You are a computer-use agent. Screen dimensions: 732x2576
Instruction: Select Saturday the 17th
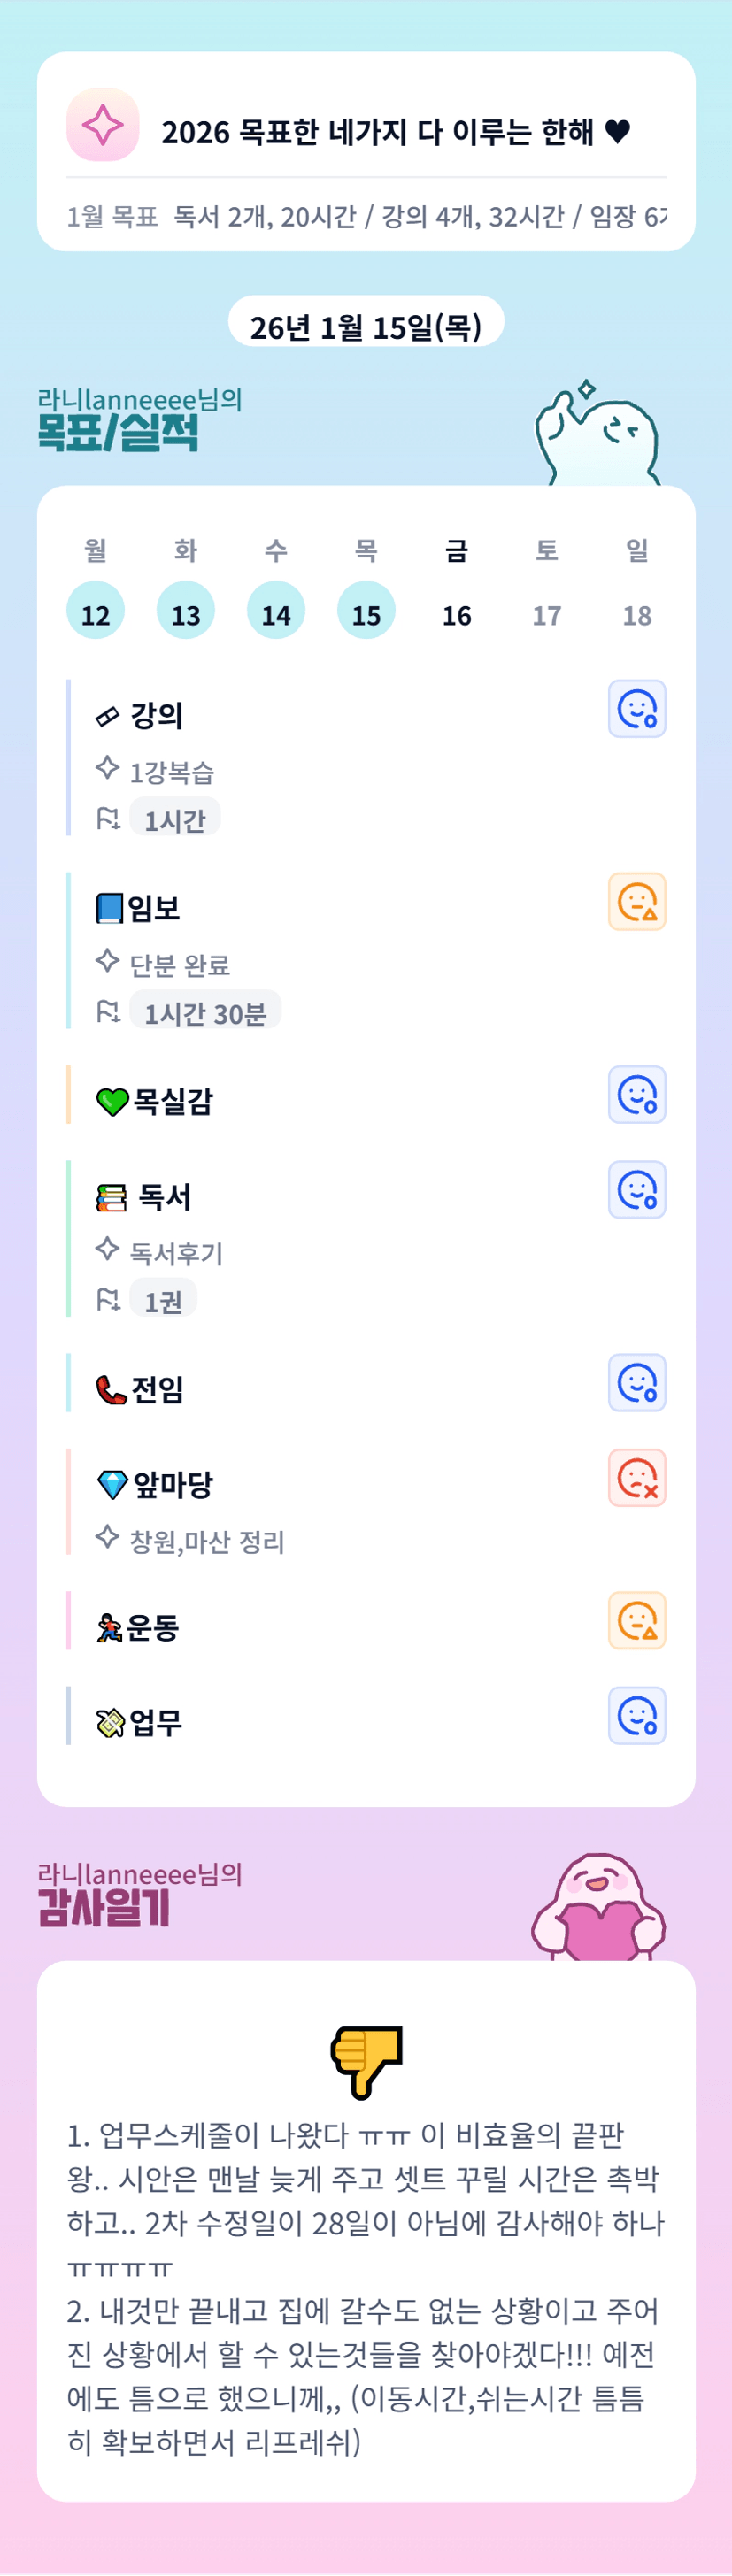click(x=547, y=613)
